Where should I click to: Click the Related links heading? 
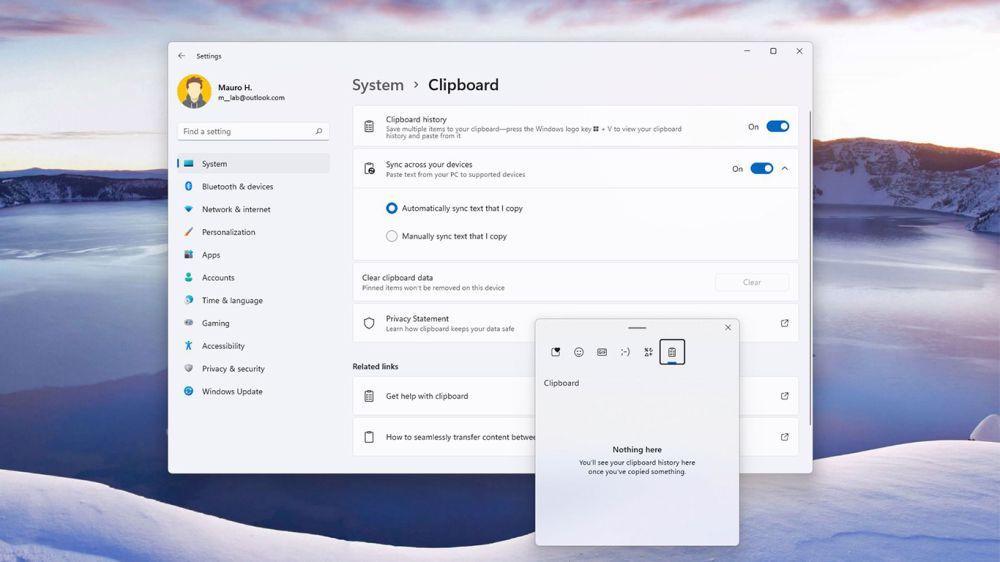(375, 367)
